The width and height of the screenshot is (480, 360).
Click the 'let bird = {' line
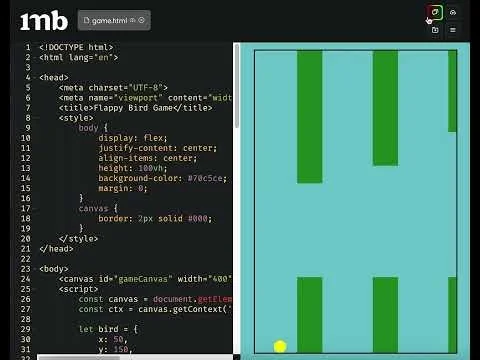click(x=108, y=329)
